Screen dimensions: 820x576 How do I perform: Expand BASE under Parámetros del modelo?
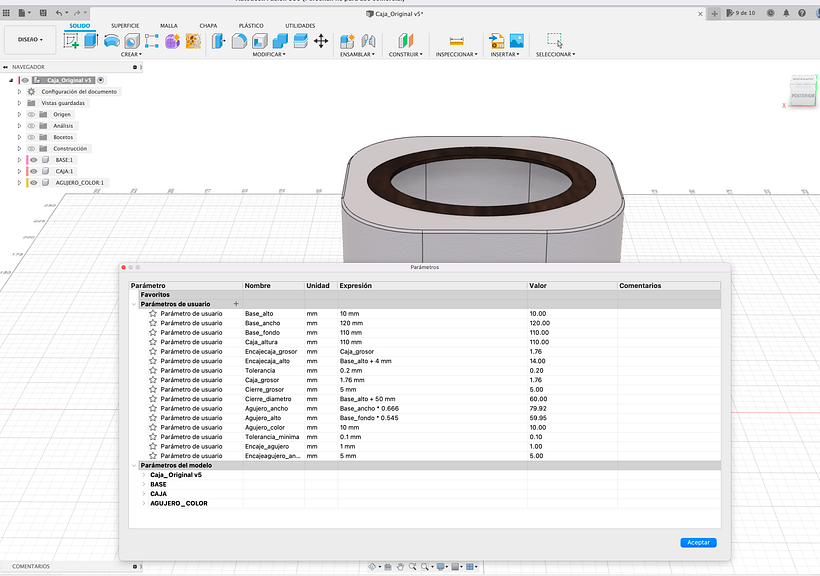point(143,484)
